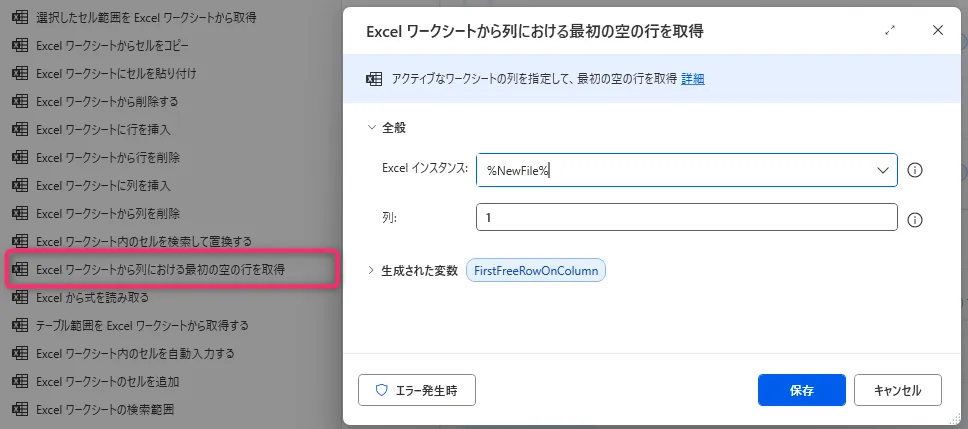
Task: Expand the dialog with the resize arrows icon
Action: pyautogui.click(x=890, y=31)
